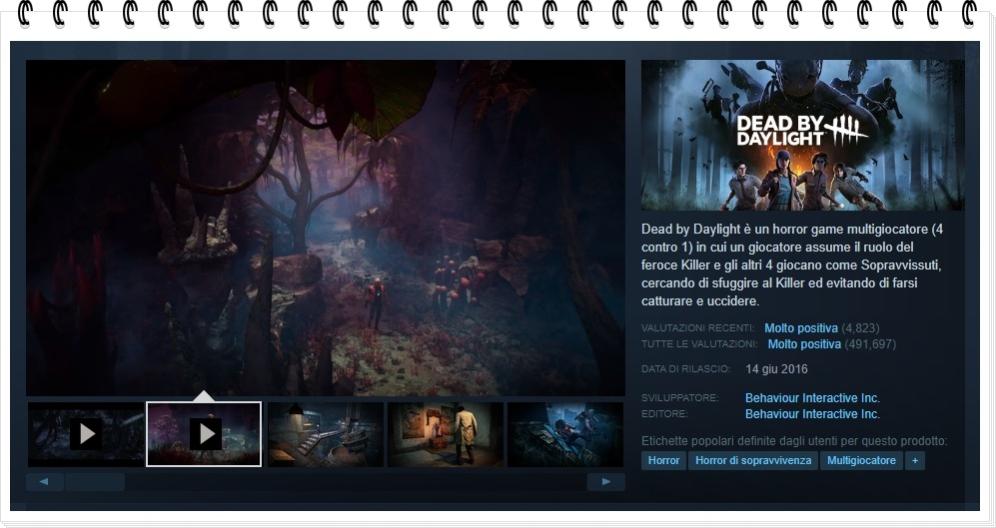Click the plus button to add tags
This screenshot has height=528, width=996.
click(x=914, y=461)
